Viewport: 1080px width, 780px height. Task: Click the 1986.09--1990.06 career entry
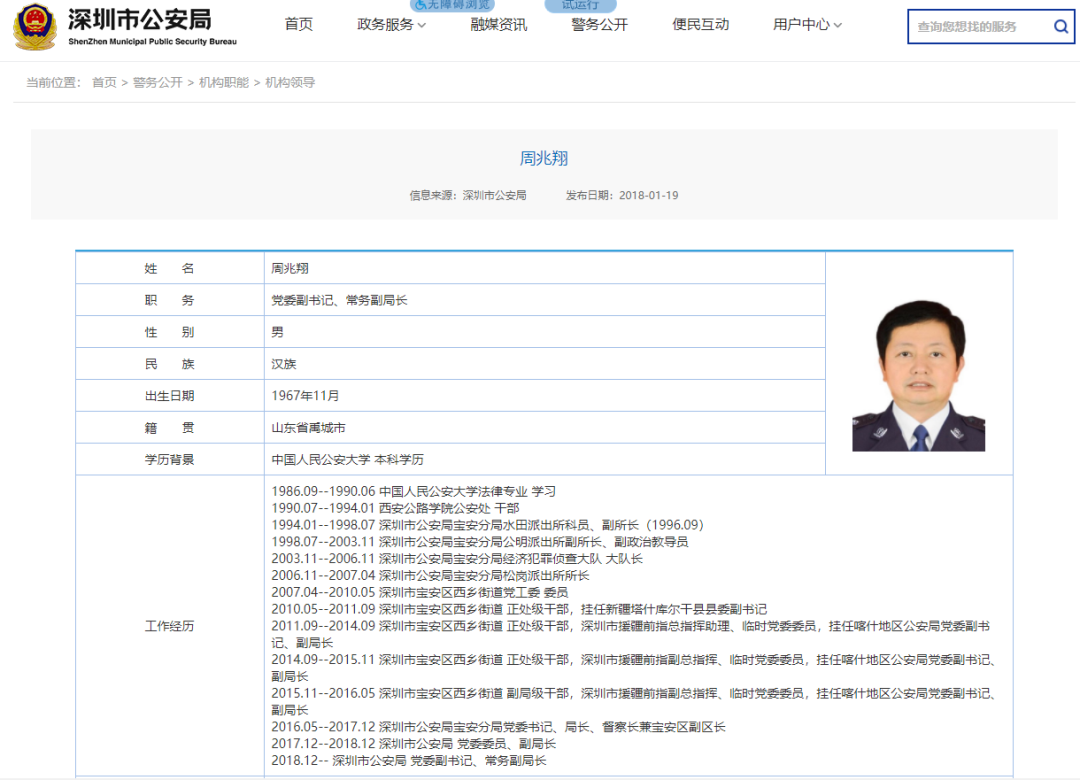(413, 491)
